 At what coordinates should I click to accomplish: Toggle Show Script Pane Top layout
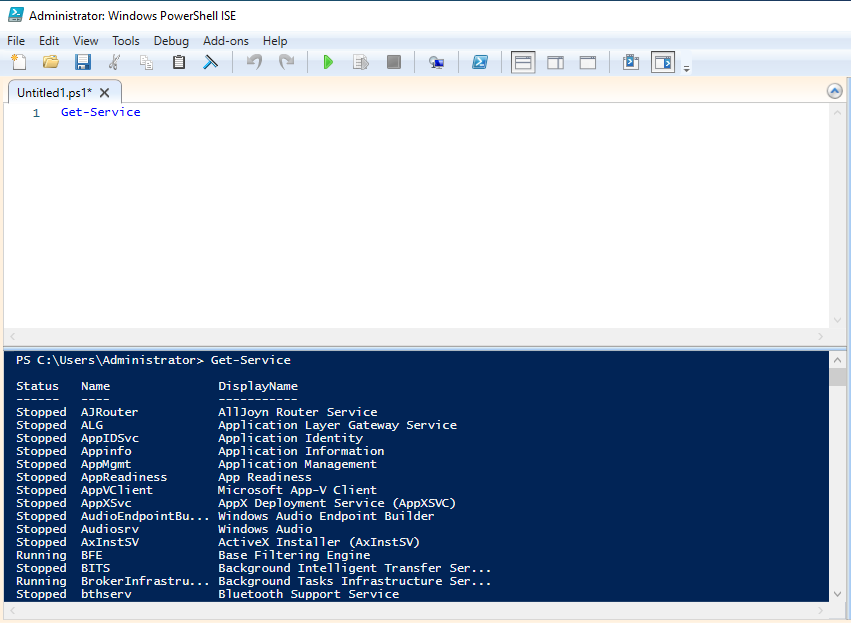point(523,62)
